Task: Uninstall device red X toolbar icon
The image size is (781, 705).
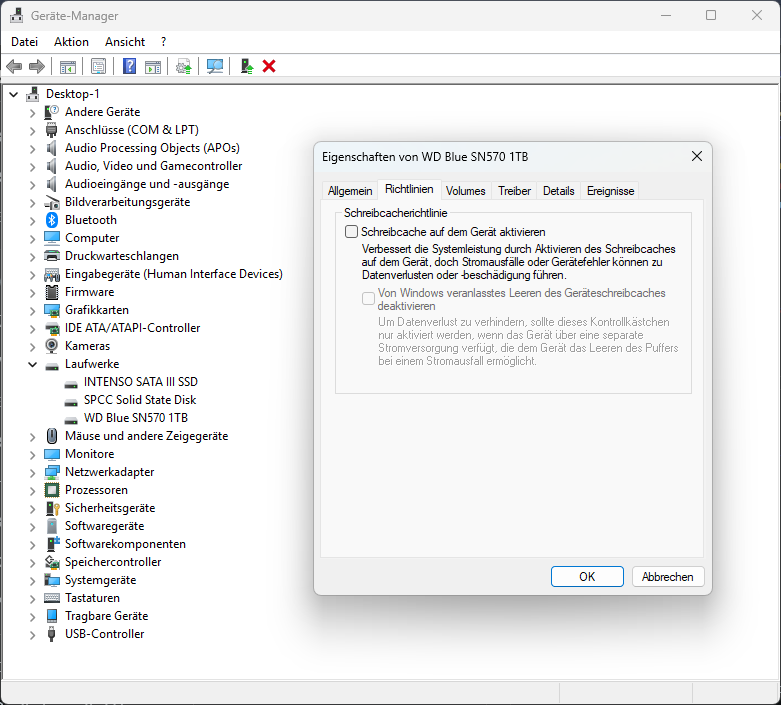Action: 269,66
